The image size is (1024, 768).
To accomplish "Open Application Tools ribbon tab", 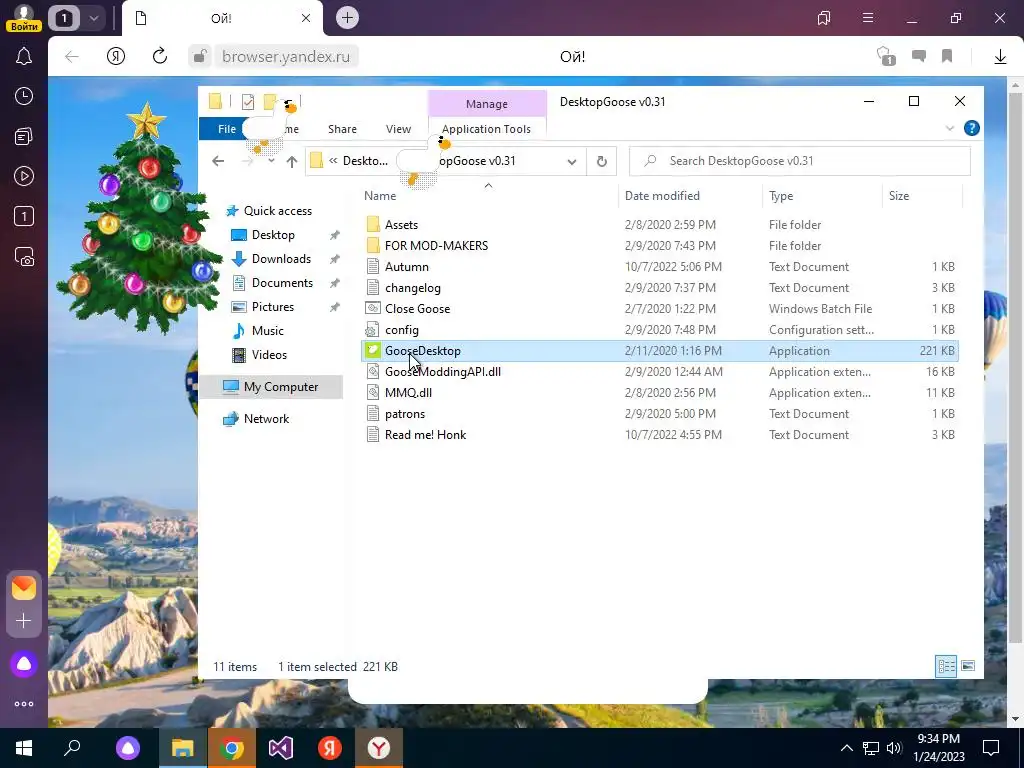I will (487, 129).
